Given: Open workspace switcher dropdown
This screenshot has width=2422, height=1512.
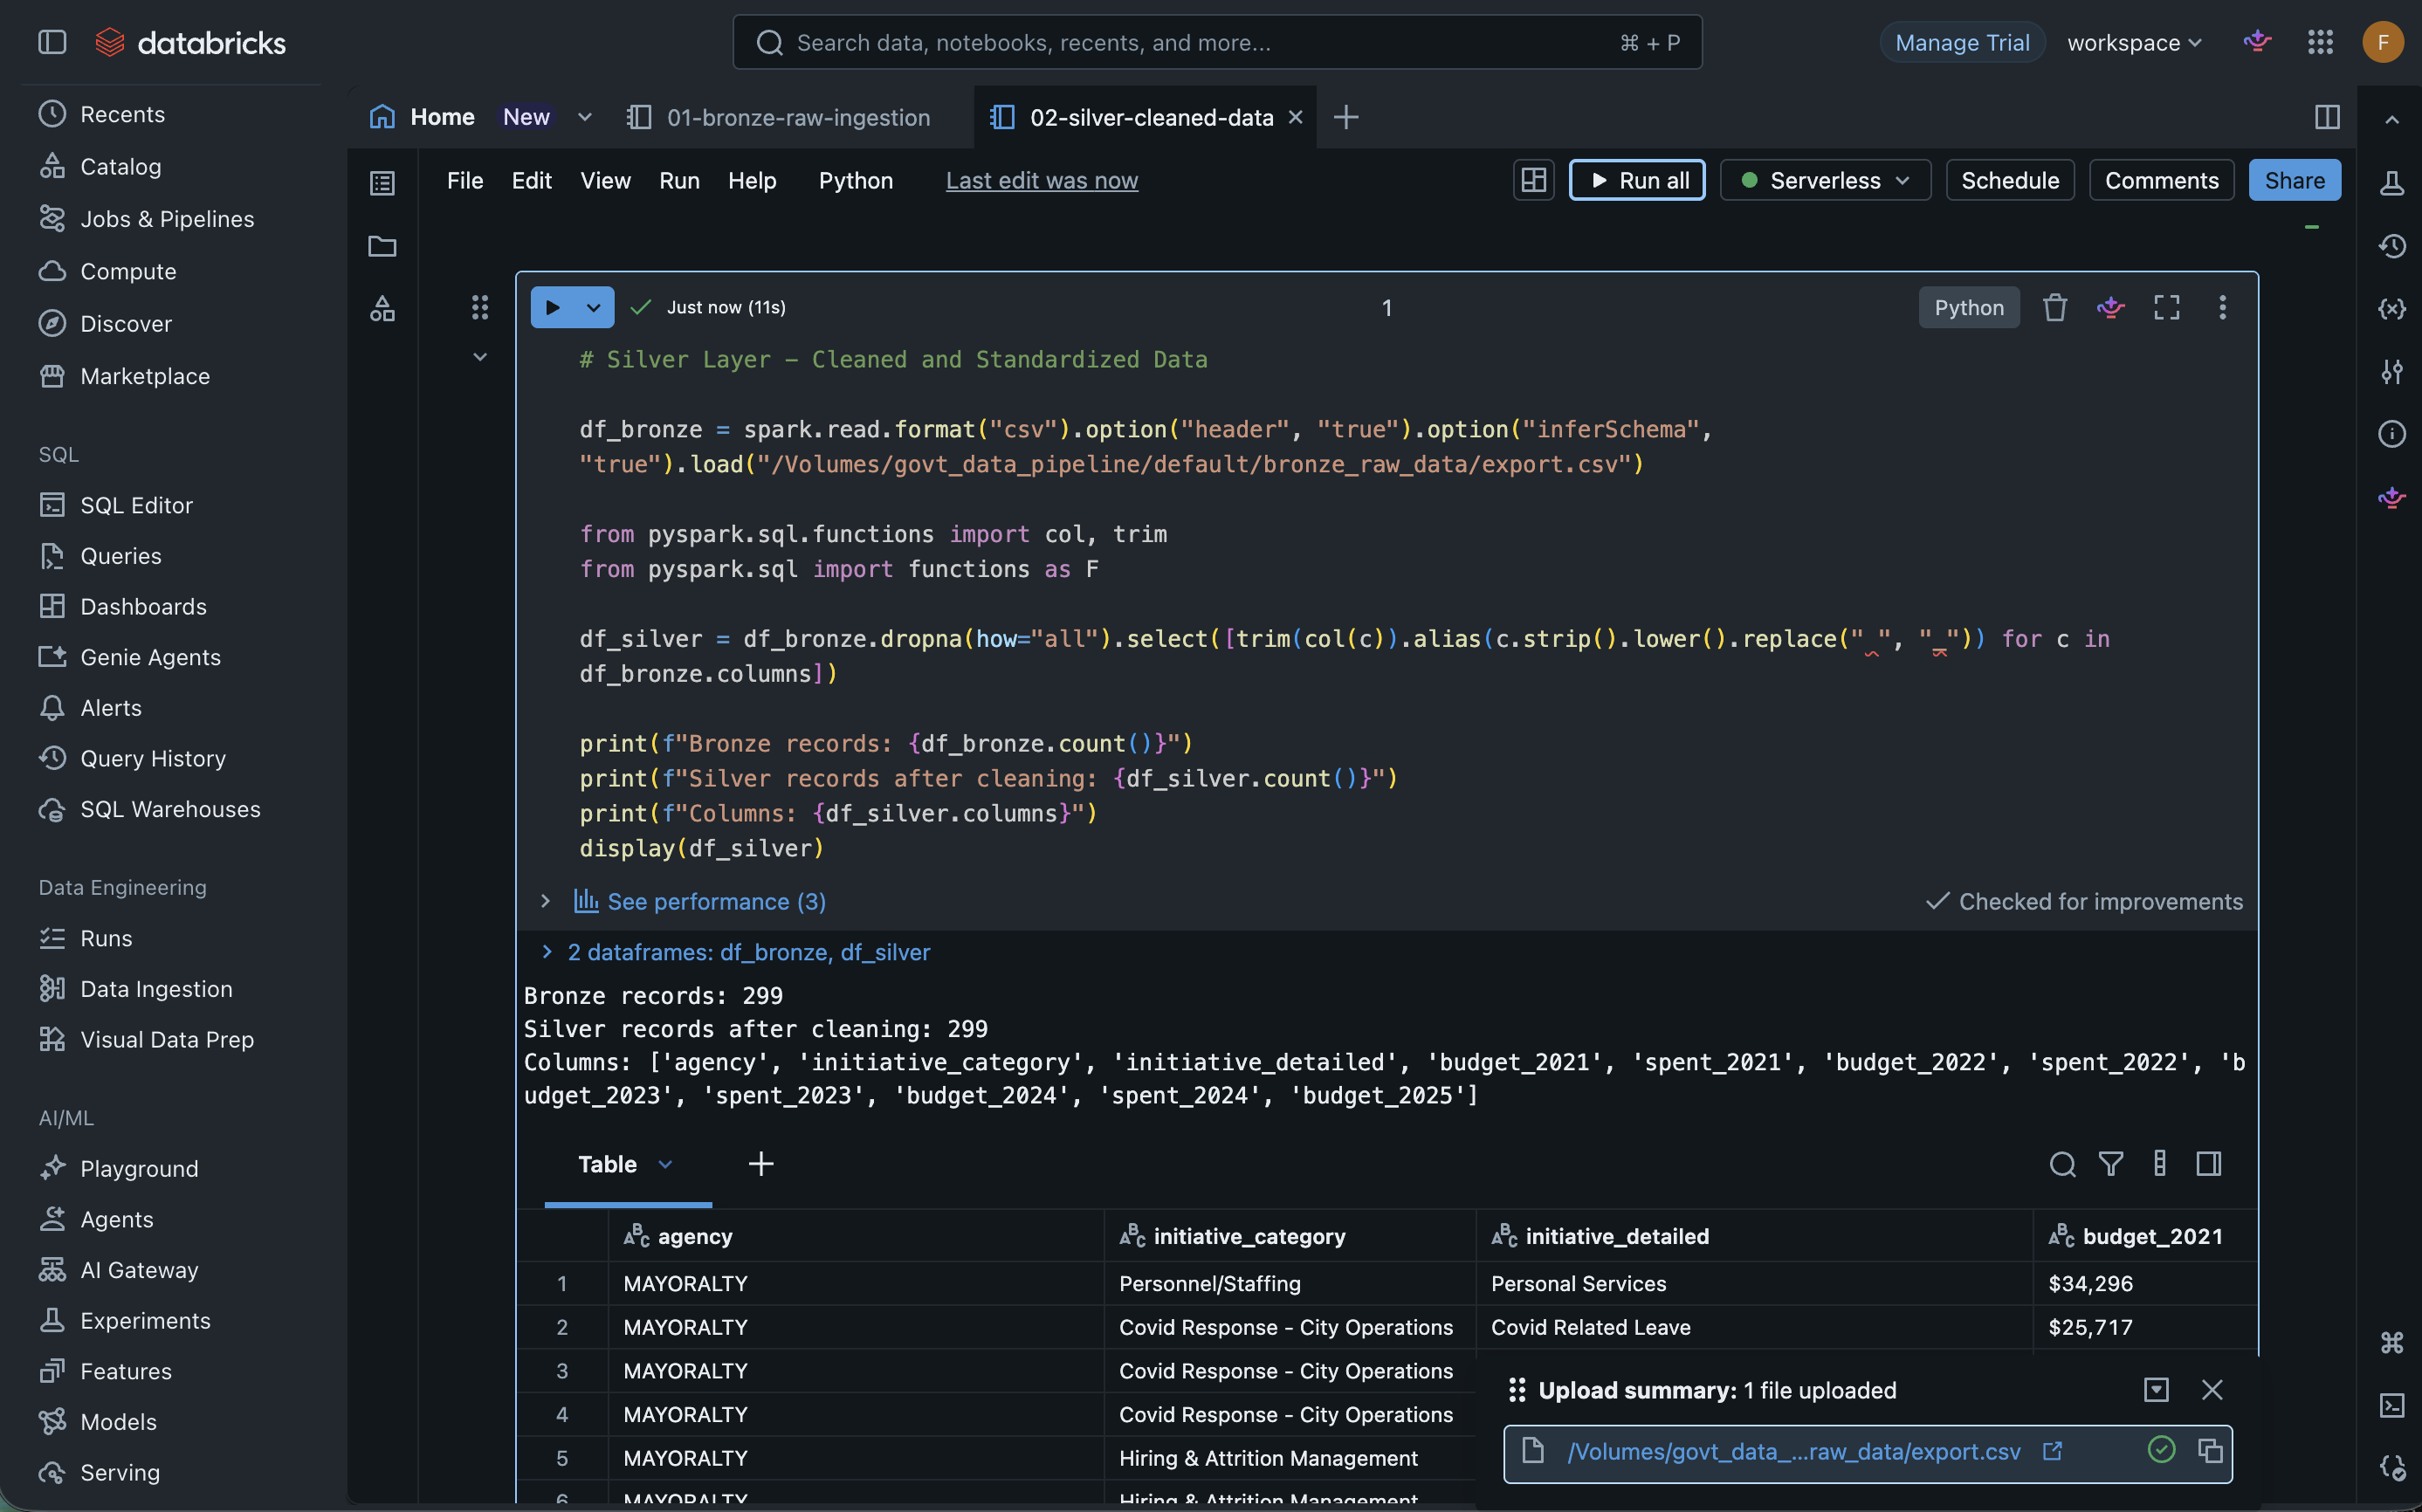Looking at the screenshot, I should pos(2134,42).
